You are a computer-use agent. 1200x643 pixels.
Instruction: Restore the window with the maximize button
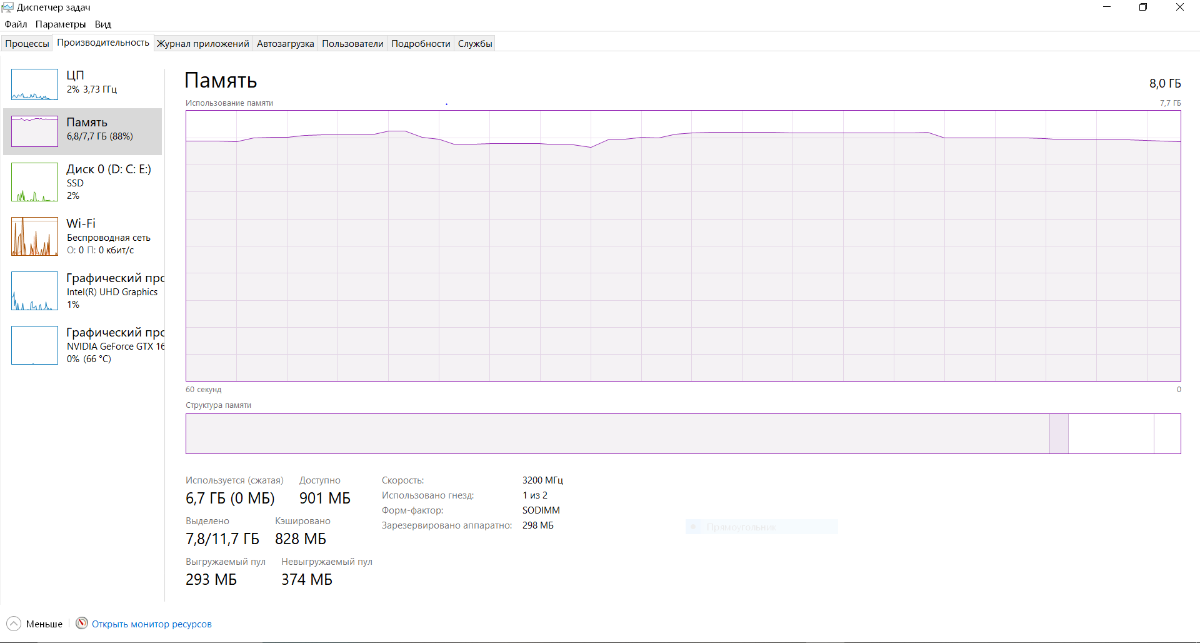[x=1143, y=7]
